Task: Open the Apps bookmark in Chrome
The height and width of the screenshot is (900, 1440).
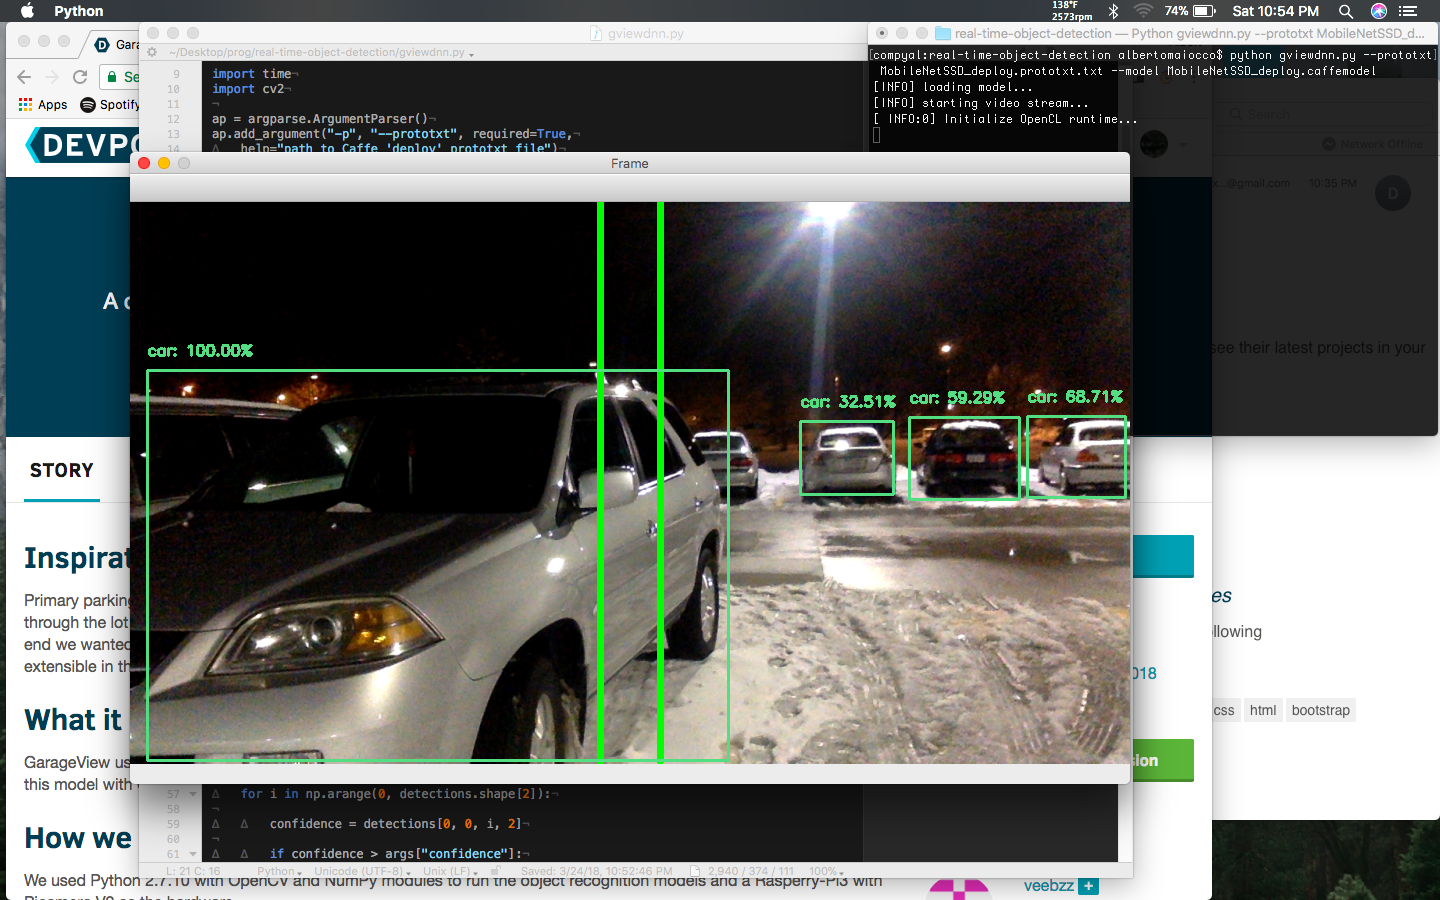Action: [43, 104]
